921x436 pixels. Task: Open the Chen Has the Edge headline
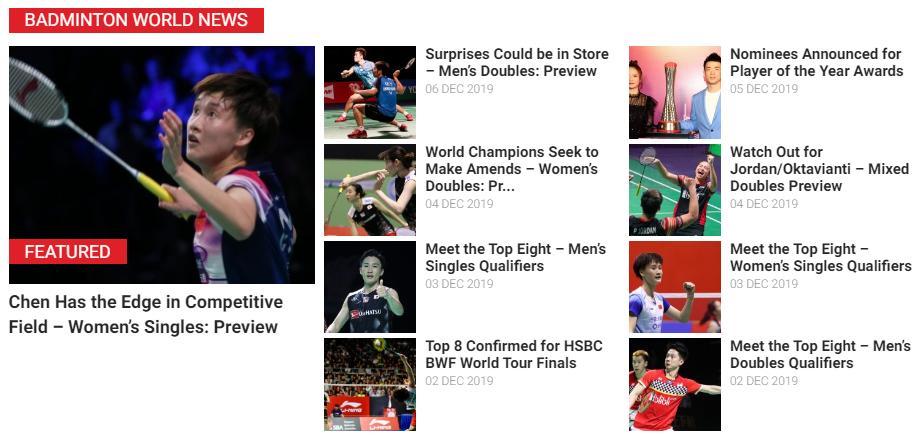146,314
